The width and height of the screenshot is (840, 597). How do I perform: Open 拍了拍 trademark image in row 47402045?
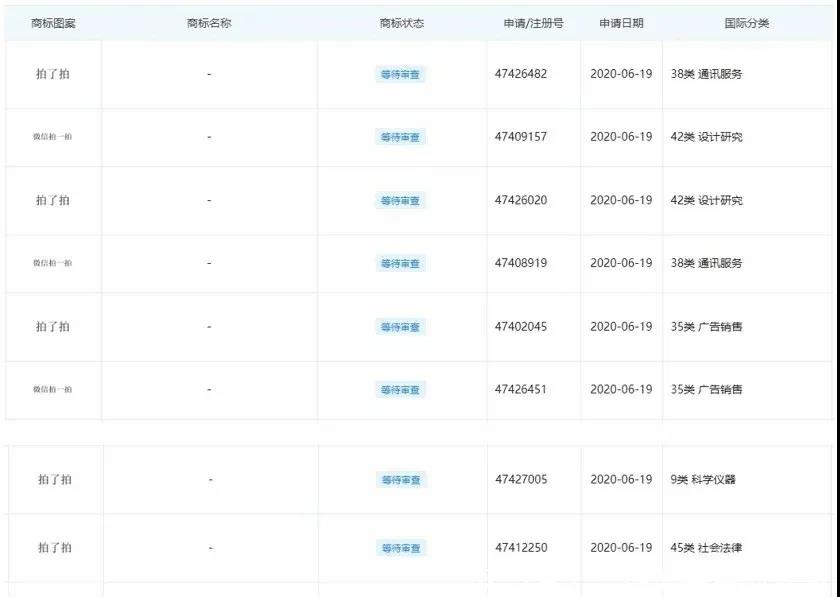[52, 326]
